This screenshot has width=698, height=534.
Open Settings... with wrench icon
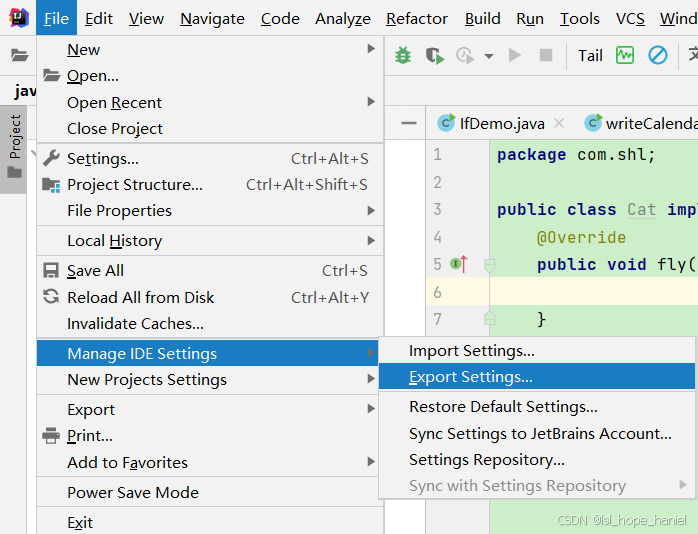[x=210, y=158]
